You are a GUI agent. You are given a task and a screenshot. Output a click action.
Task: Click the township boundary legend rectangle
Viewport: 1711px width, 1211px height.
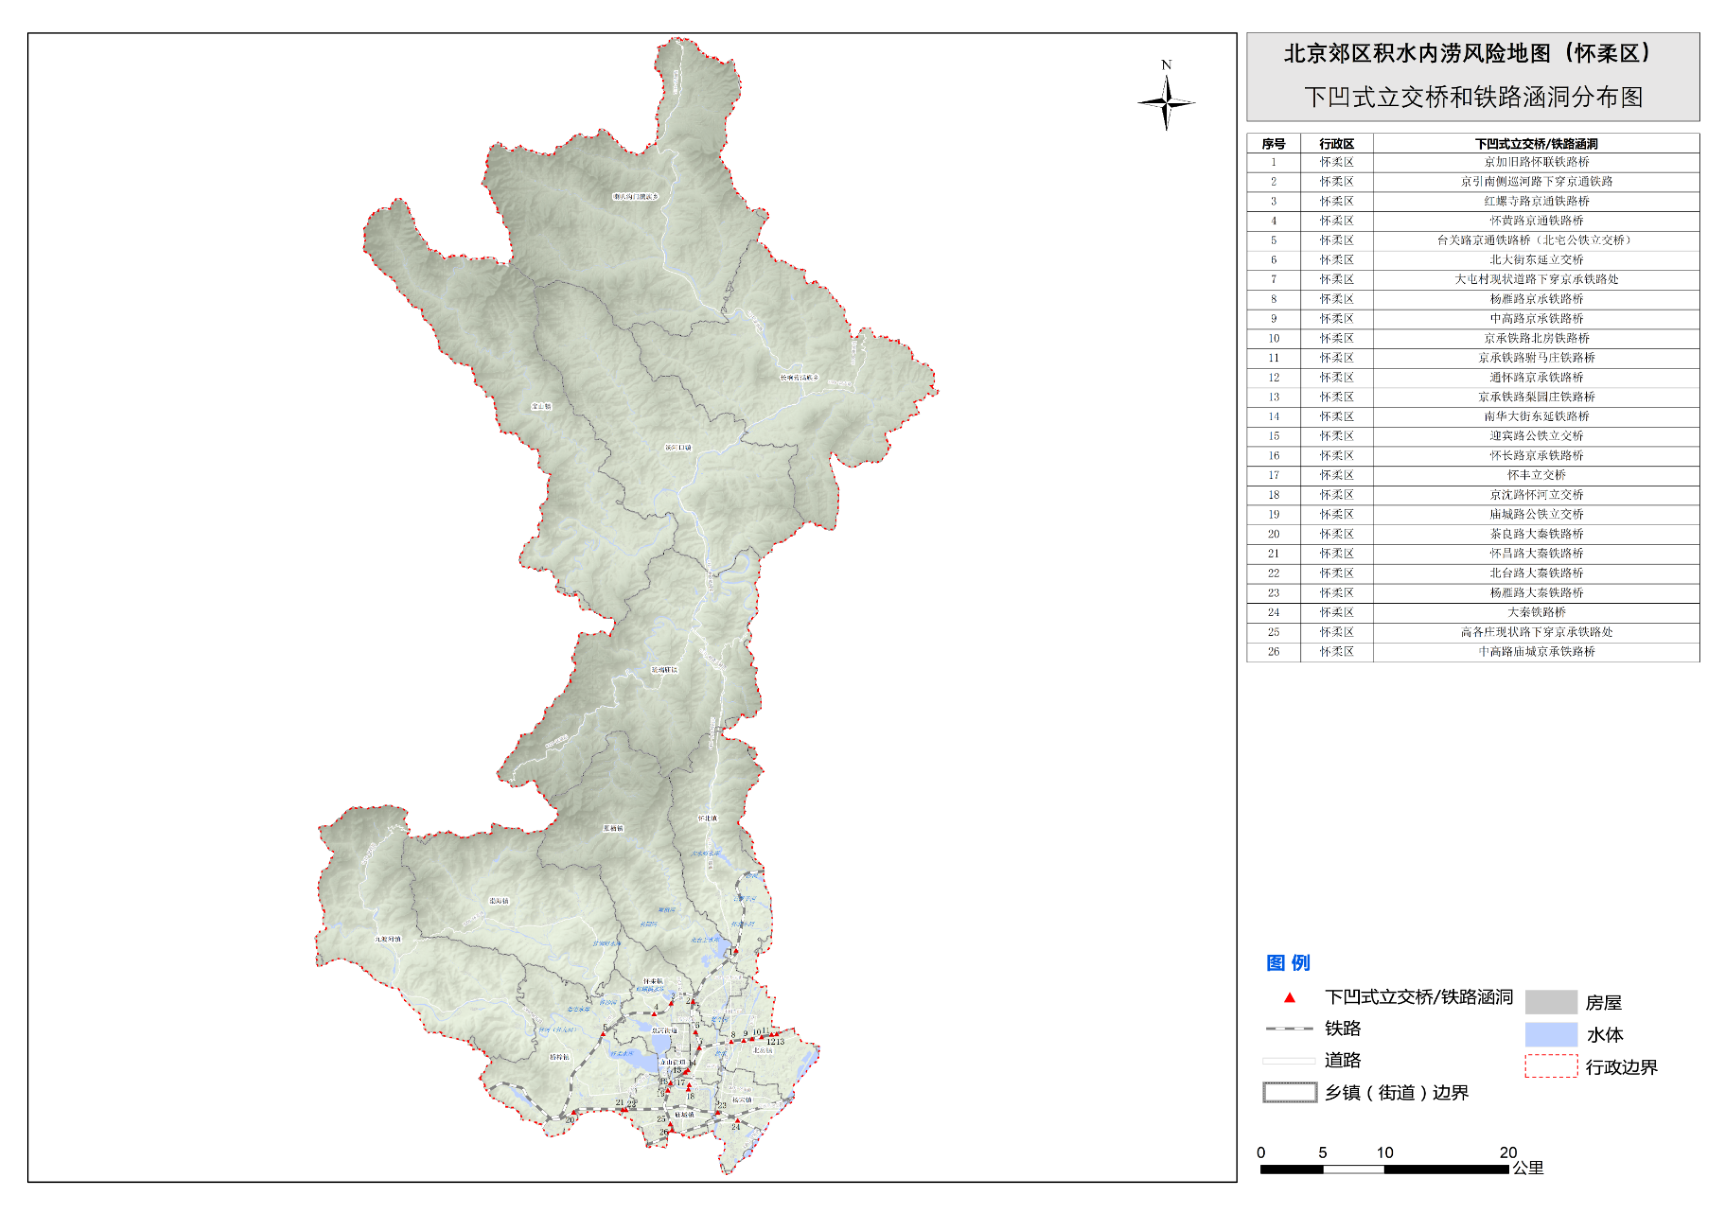[1289, 1092]
